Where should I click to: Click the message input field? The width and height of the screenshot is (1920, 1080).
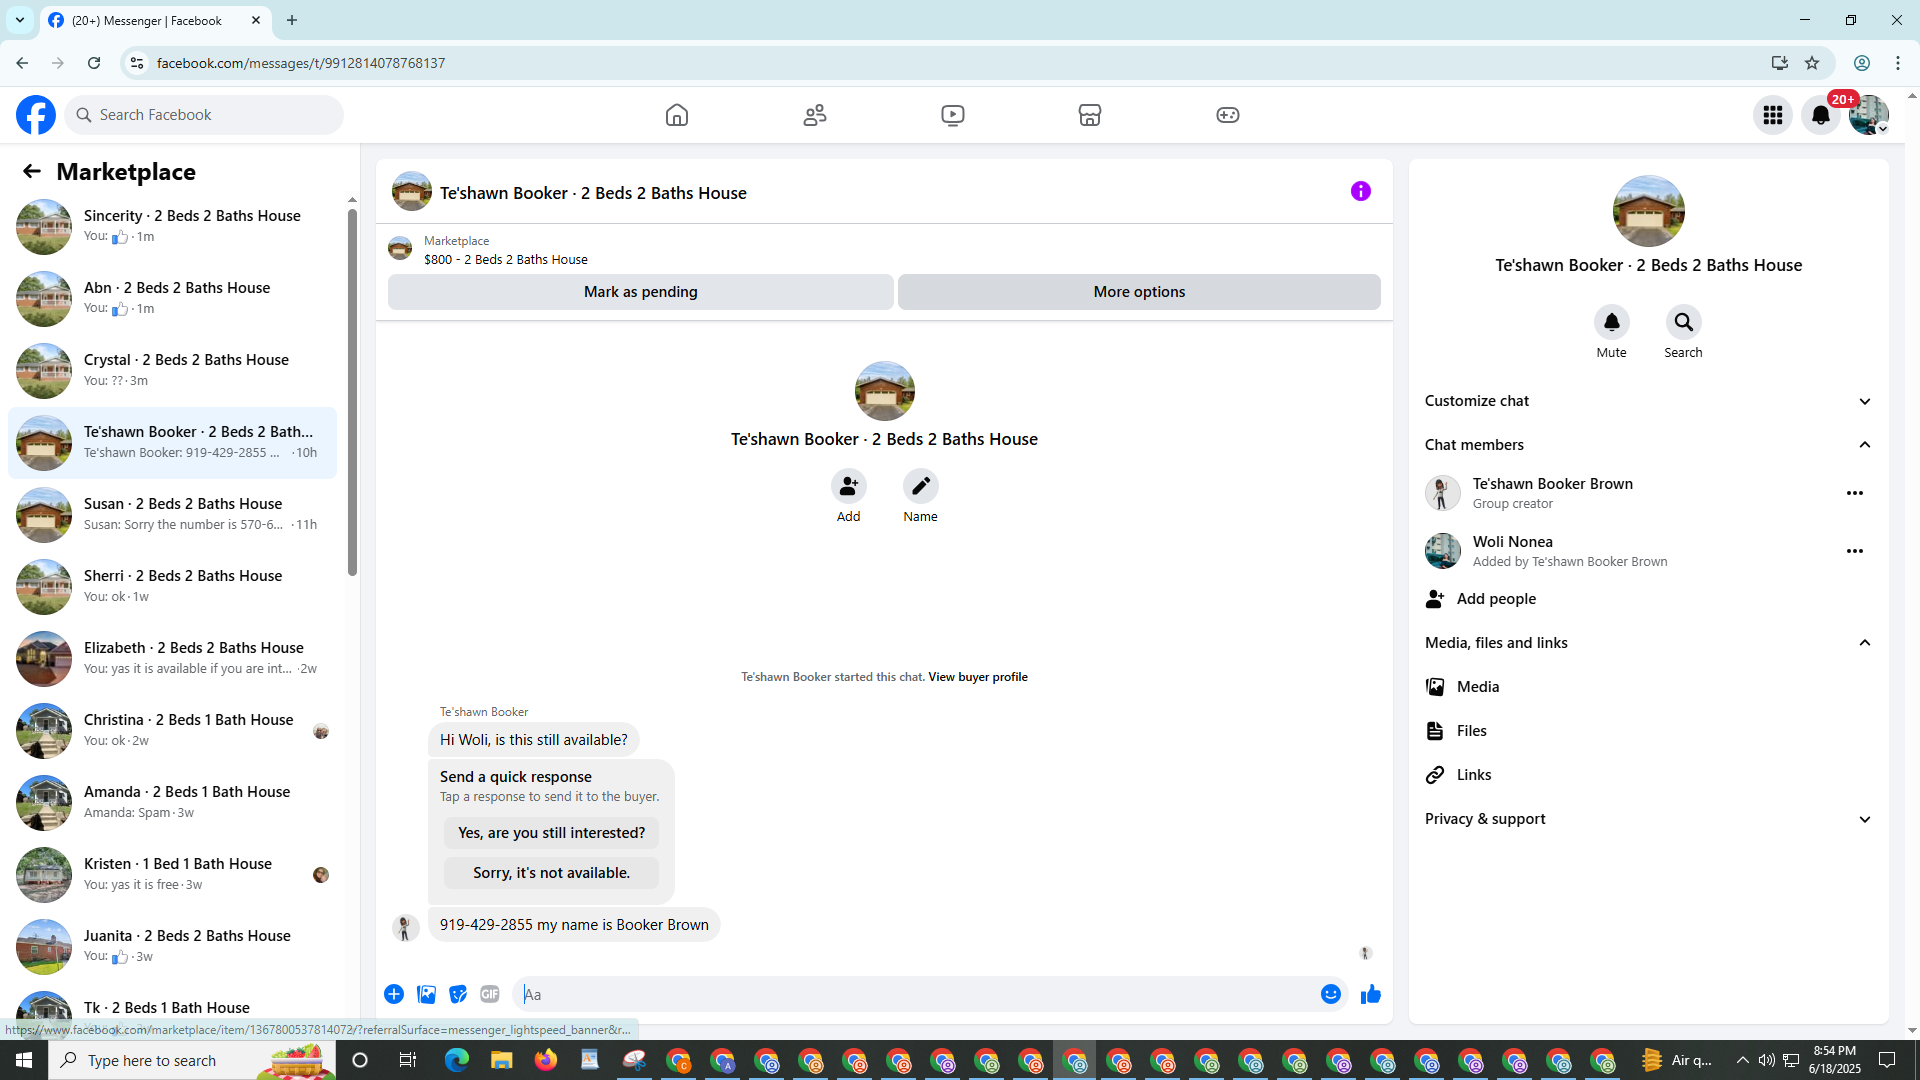point(915,994)
